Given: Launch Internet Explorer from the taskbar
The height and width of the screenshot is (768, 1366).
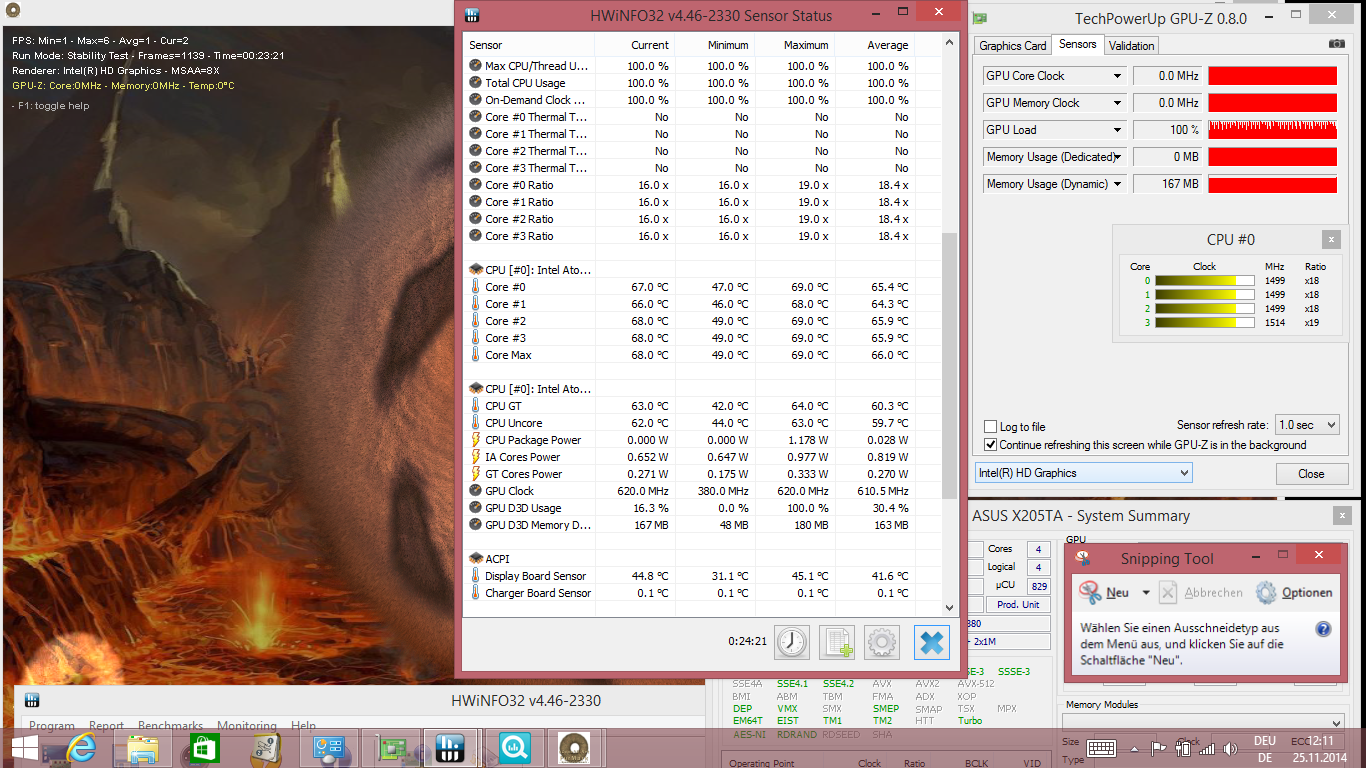Looking at the screenshot, I should tap(82, 748).
